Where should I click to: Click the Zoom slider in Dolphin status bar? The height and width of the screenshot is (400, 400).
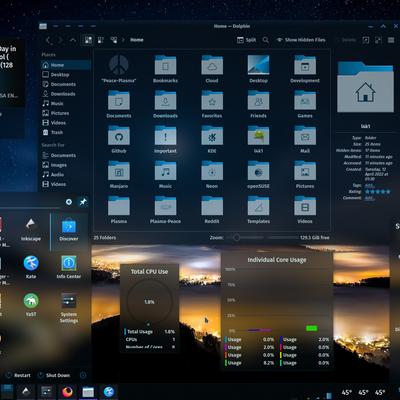[245, 238]
